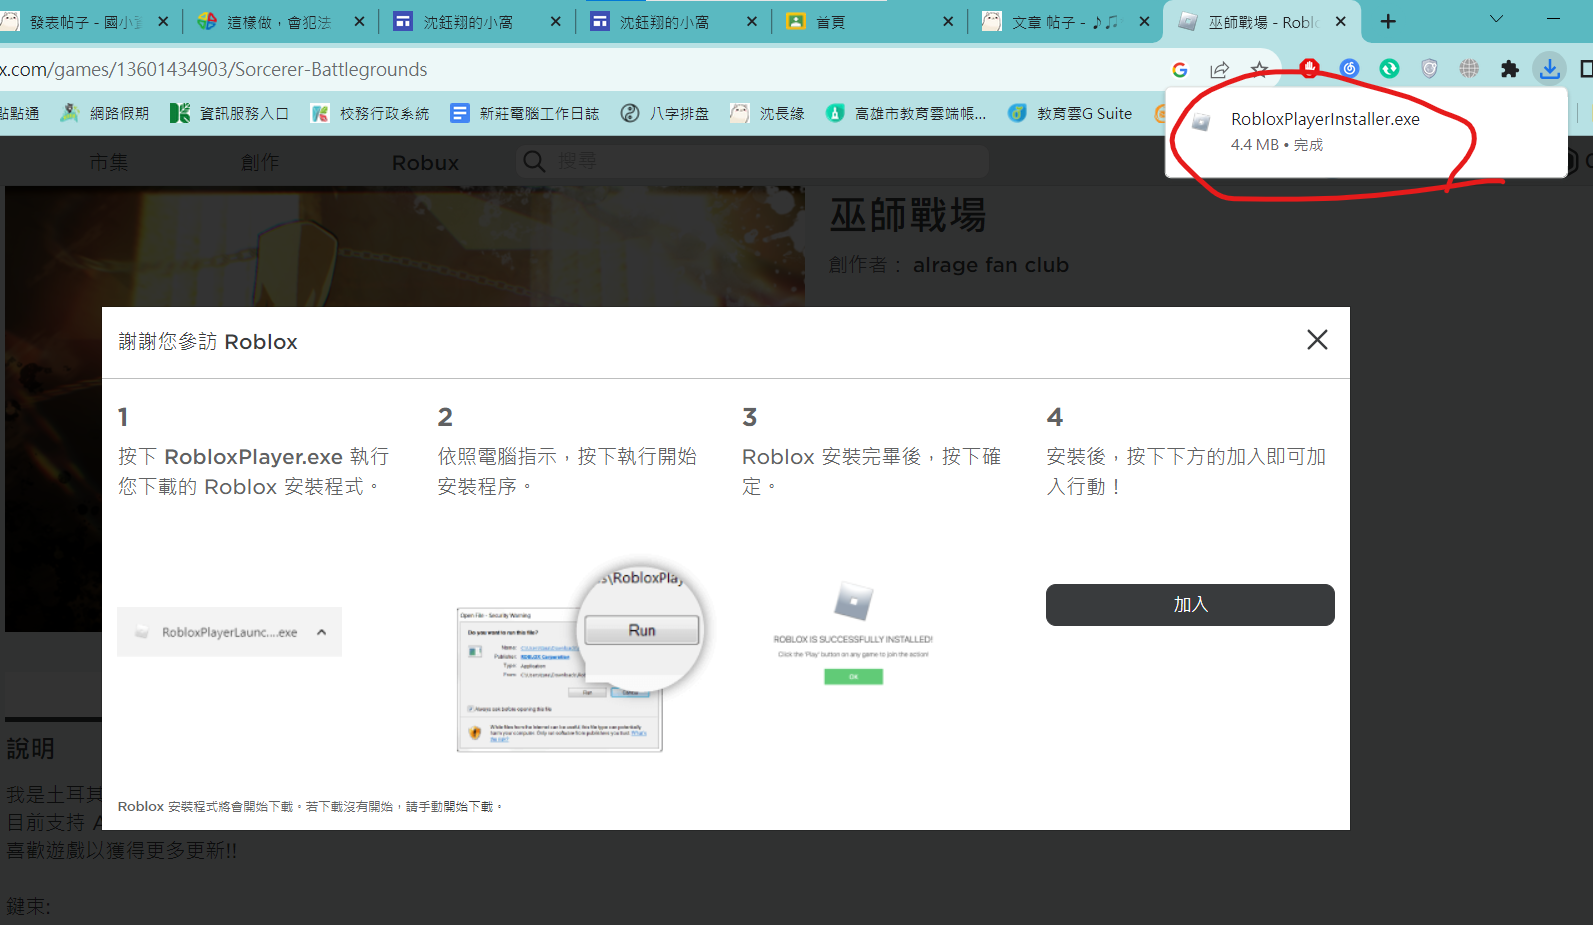Open the 新莊電腦工作日誌 bookmark
This screenshot has width=1593, height=925.
click(x=524, y=114)
